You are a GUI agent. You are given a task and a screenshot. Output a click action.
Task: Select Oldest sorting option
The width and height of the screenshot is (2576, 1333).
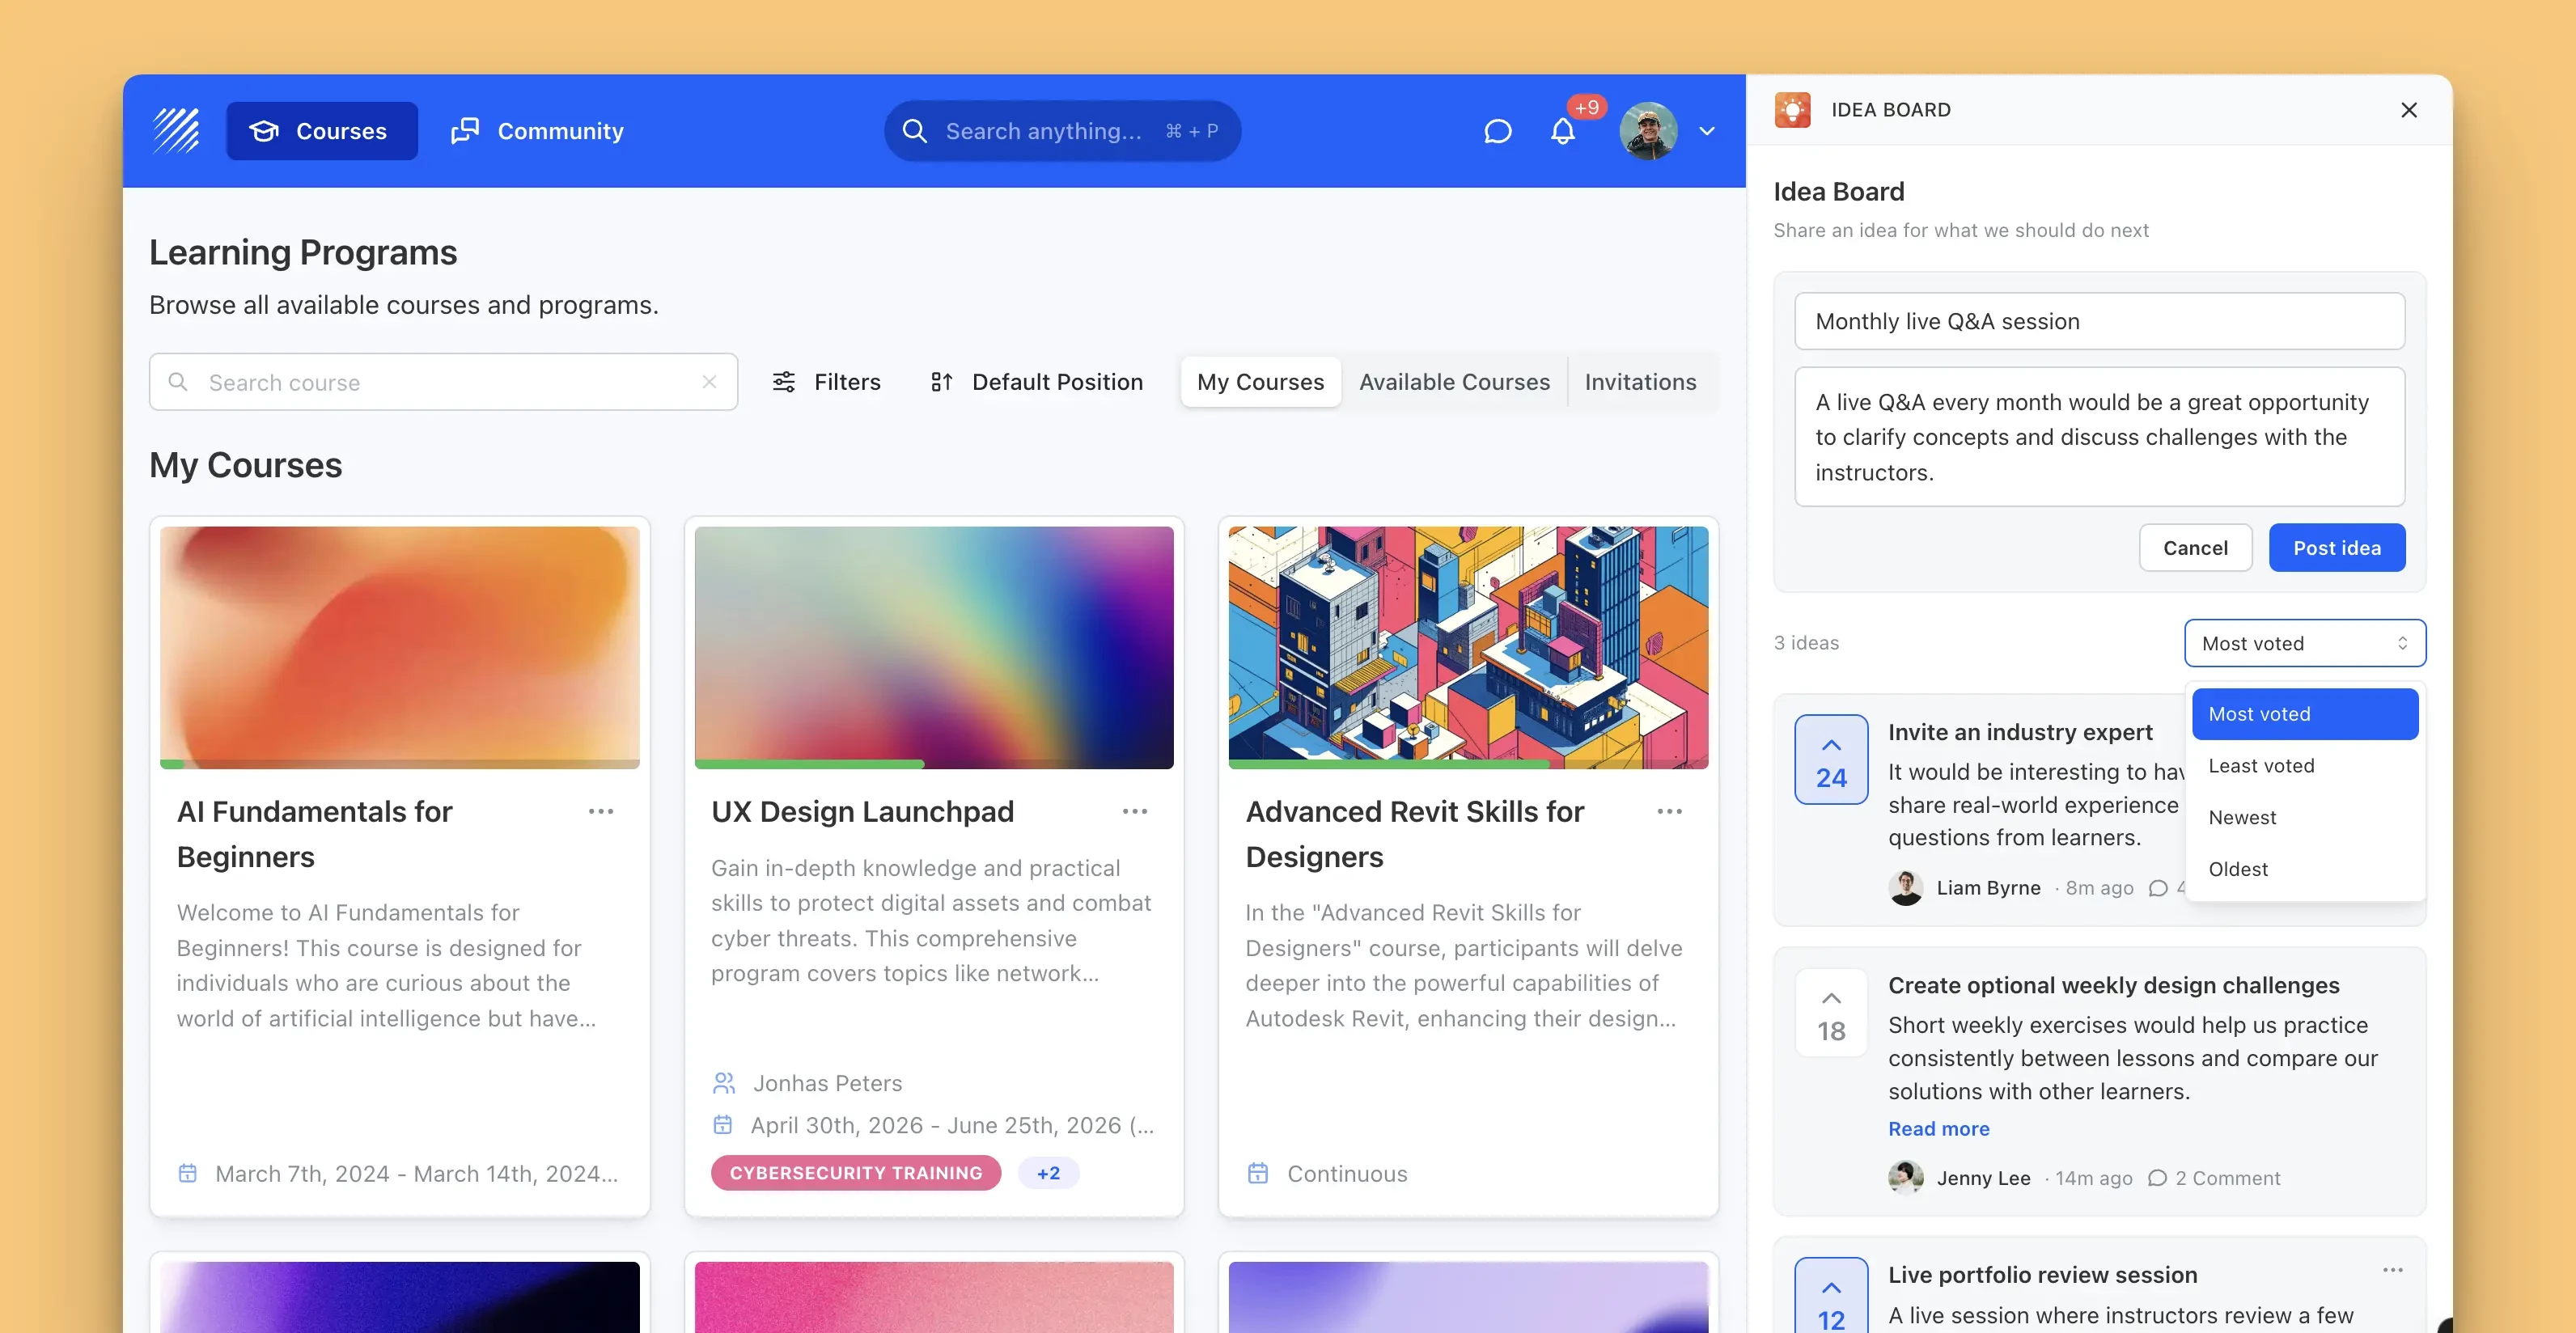coord(2305,869)
